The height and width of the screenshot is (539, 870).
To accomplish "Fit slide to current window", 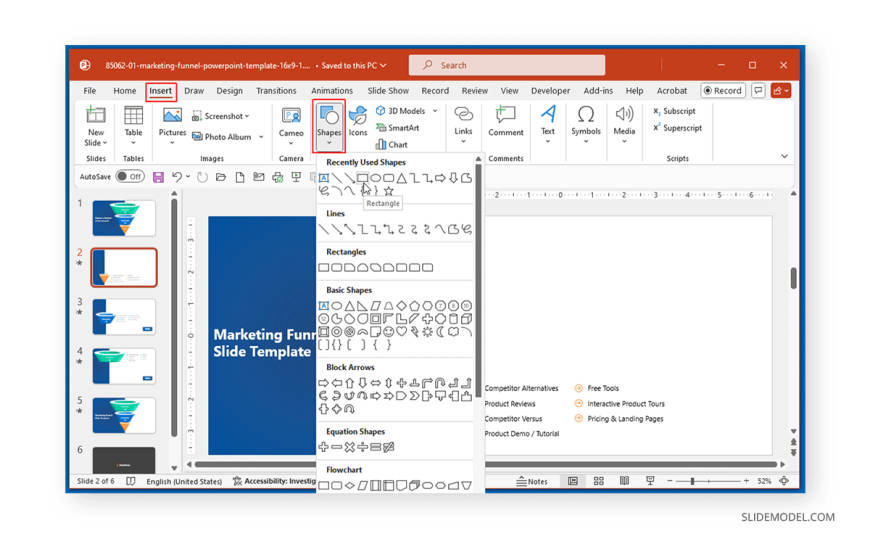I will (x=784, y=481).
